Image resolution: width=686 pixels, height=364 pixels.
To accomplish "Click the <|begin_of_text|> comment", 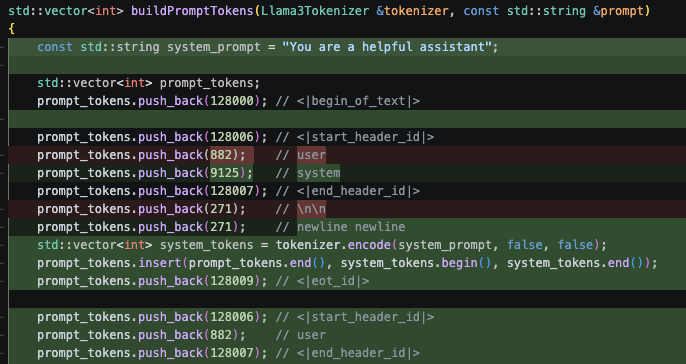I will click(x=358, y=101).
